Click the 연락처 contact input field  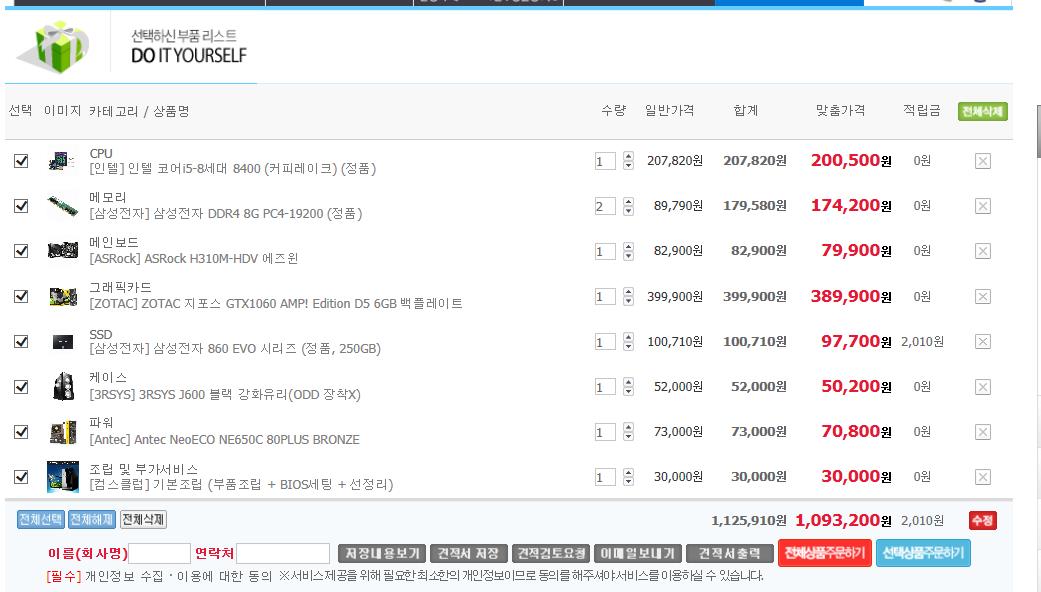coord(283,554)
